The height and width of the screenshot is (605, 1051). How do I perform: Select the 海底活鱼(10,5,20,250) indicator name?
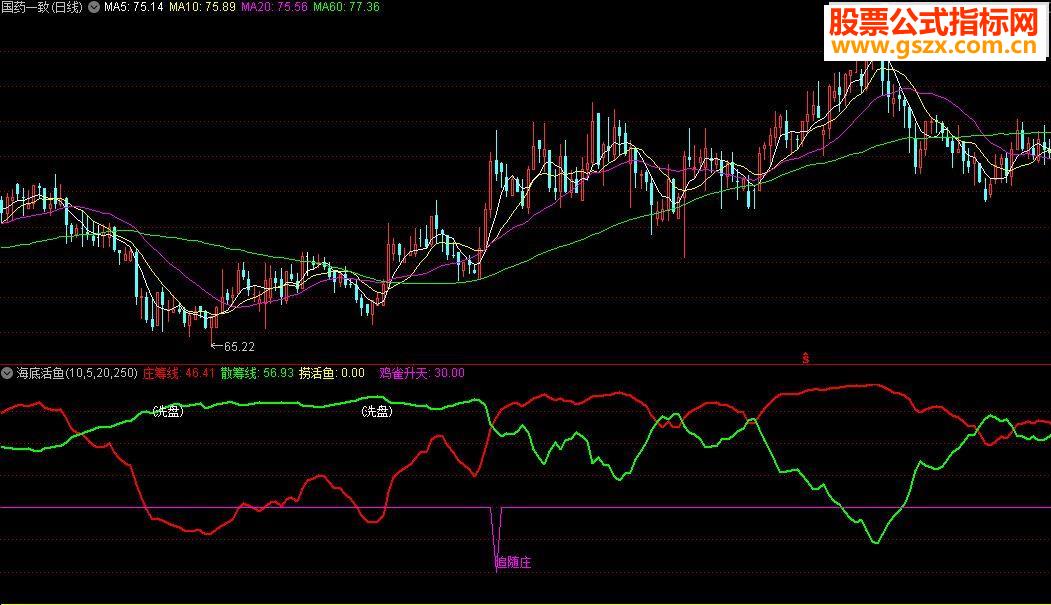(x=76, y=373)
